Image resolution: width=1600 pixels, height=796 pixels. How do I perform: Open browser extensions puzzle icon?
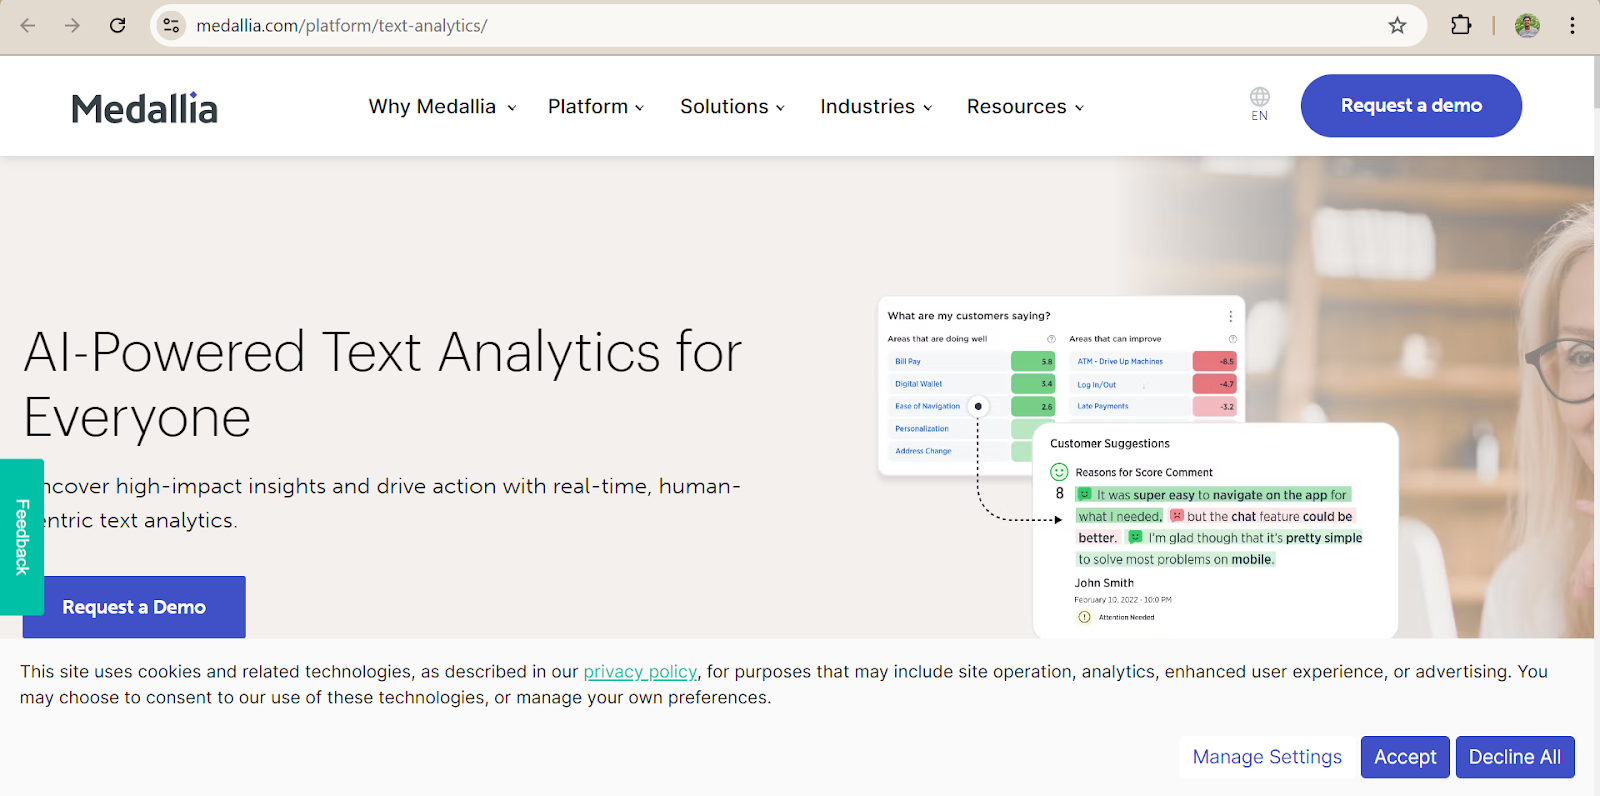click(1461, 26)
